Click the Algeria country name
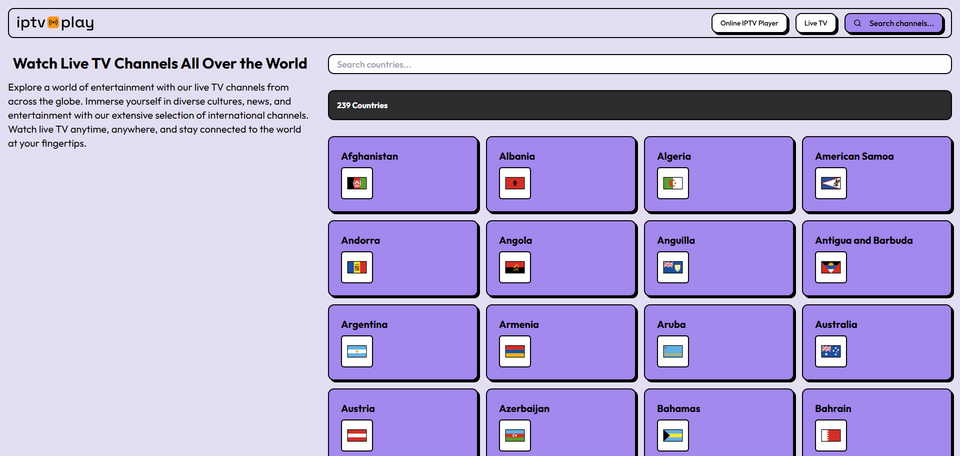960x456 pixels. click(674, 156)
